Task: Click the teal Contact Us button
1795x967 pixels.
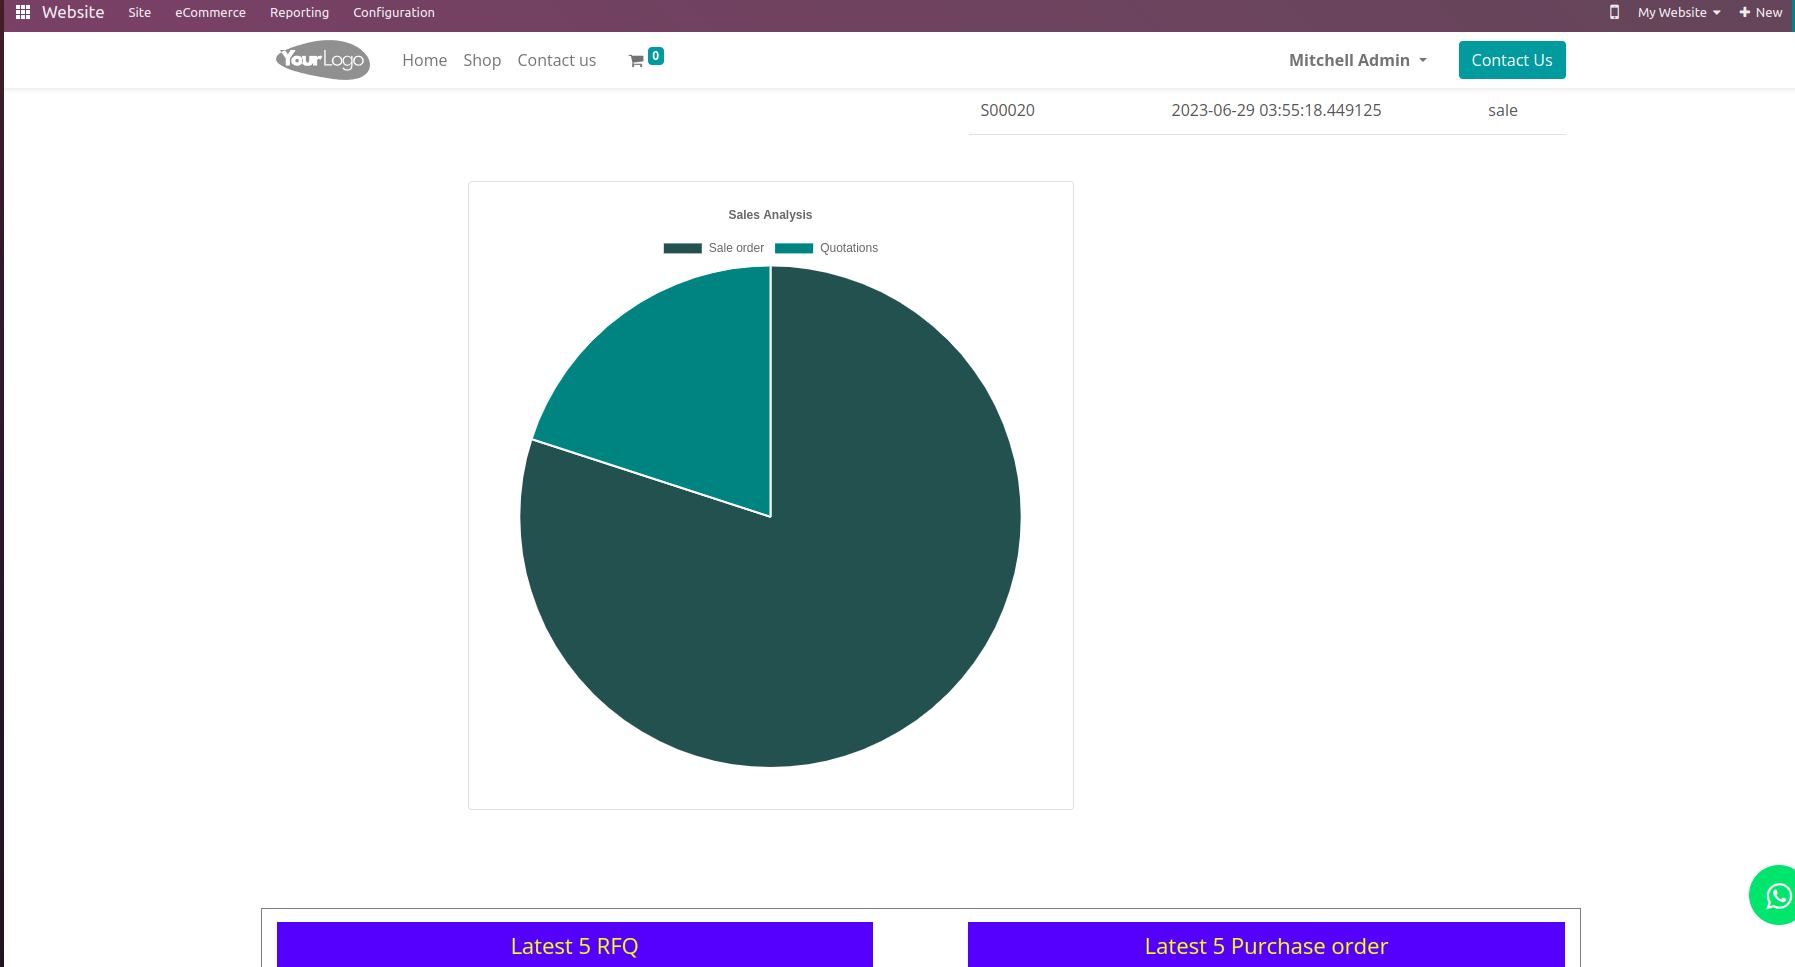Action: click(x=1512, y=60)
